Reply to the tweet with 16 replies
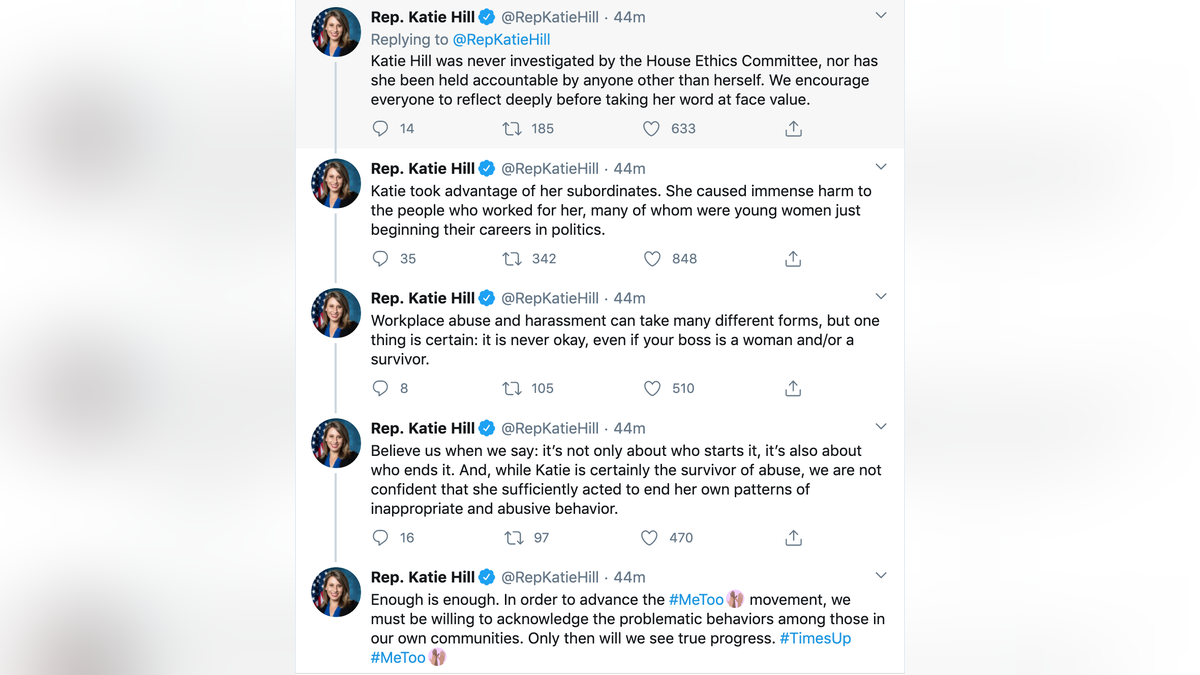 click(x=380, y=538)
